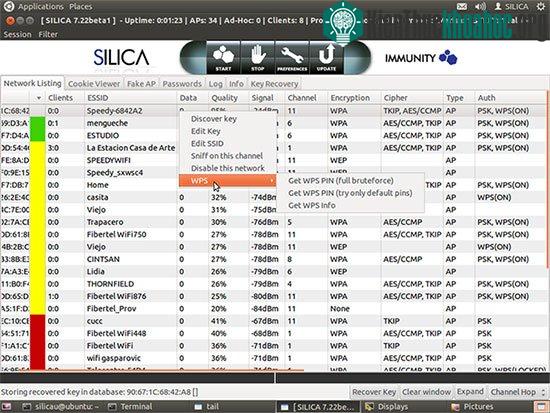The height and width of the screenshot is (413, 550).
Task: Choose Get WPS PIN (full bruteforce)
Action: click(350, 181)
